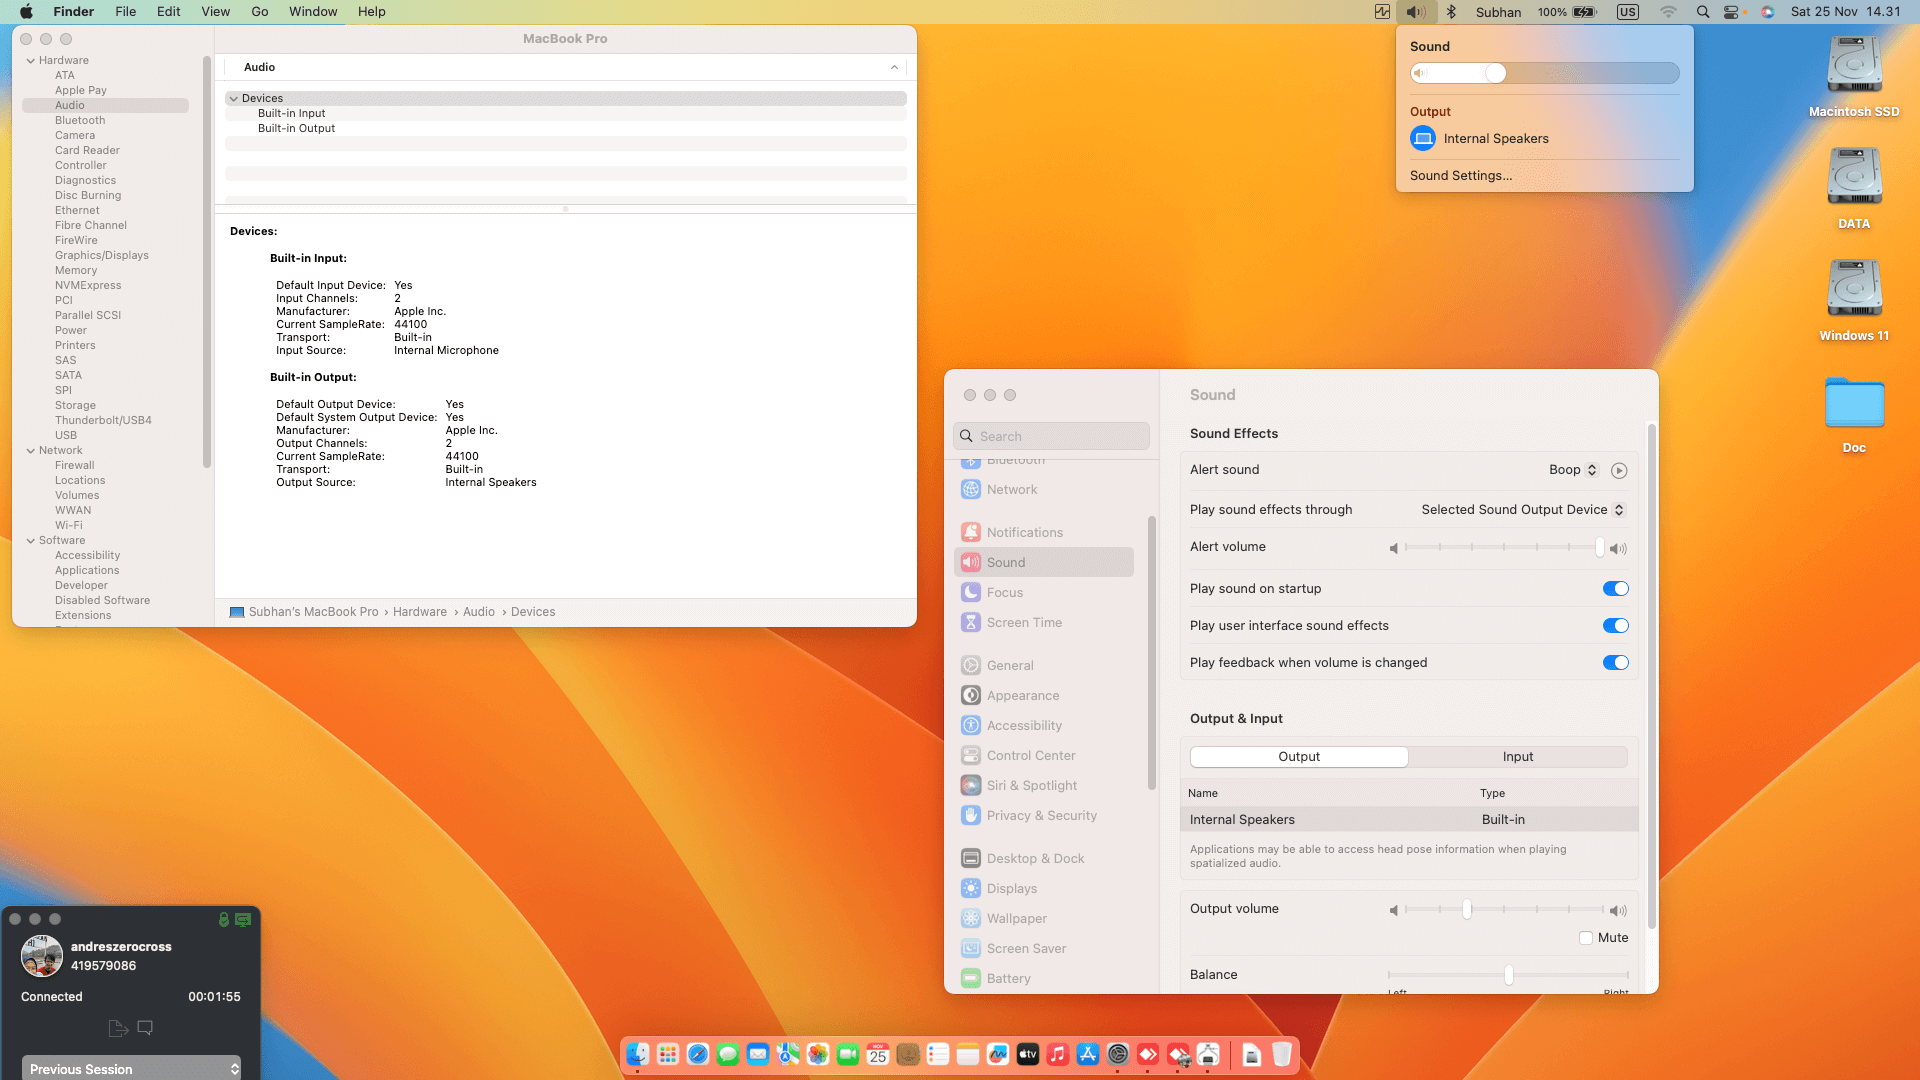This screenshot has height=1080, width=1920.
Task: Open Apple Music from the Dock
Action: 1058,1054
